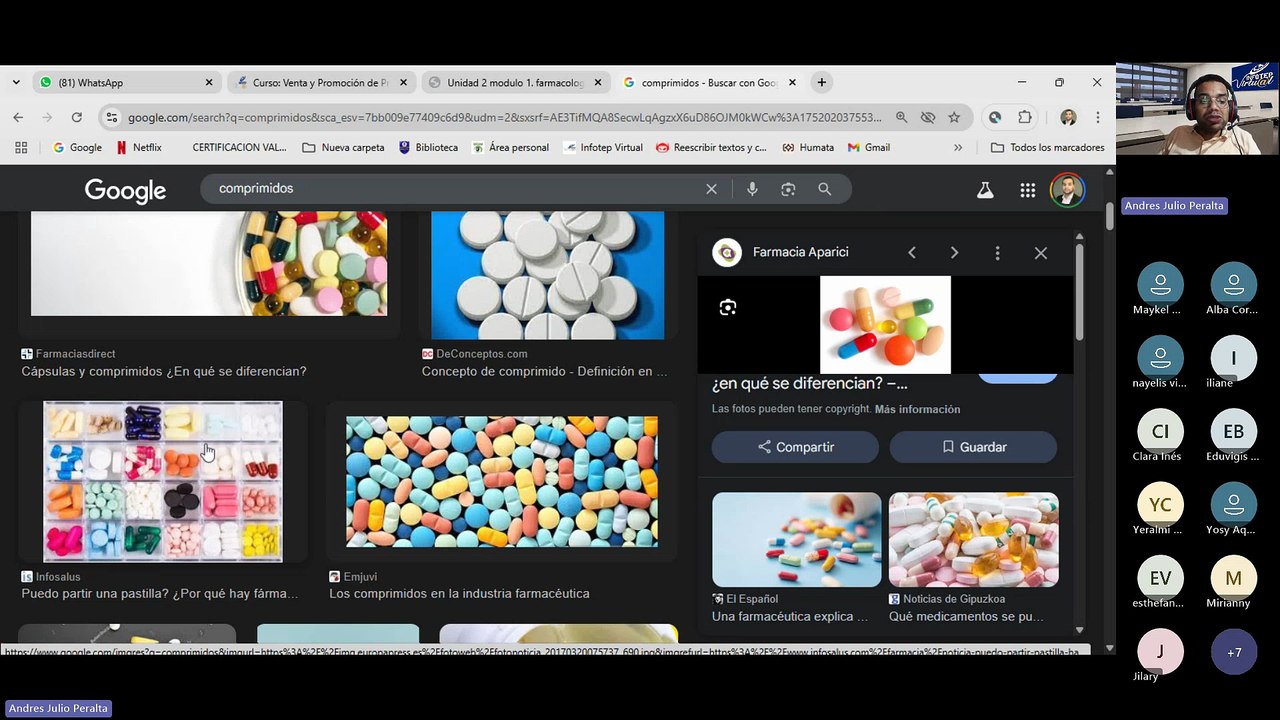Open preview panel more options menu

[997, 253]
